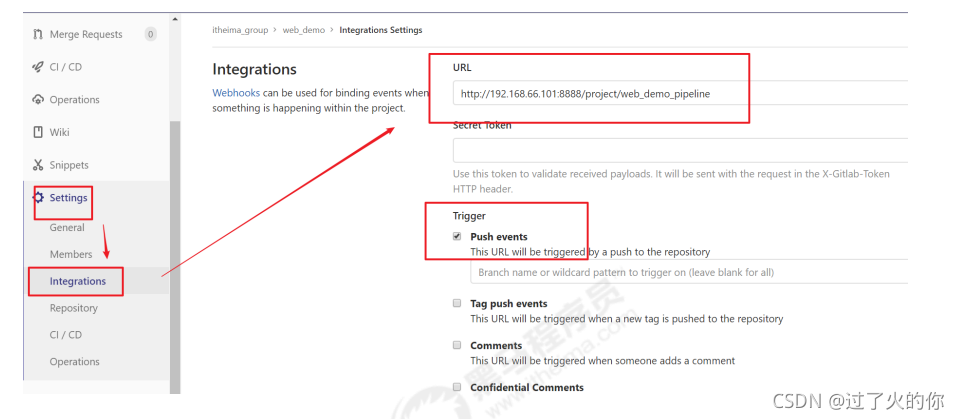Image resolution: width=959 pixels, height=419 pixels.
Task: Click the Push events label
Action: click(x=498, y=237)
